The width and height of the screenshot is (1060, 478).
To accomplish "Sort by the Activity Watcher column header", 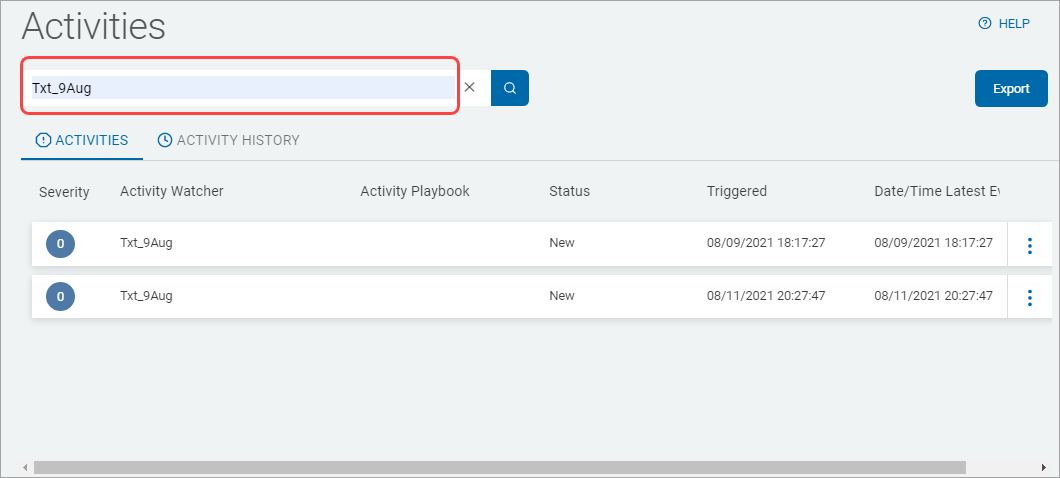I will point(172,191).
